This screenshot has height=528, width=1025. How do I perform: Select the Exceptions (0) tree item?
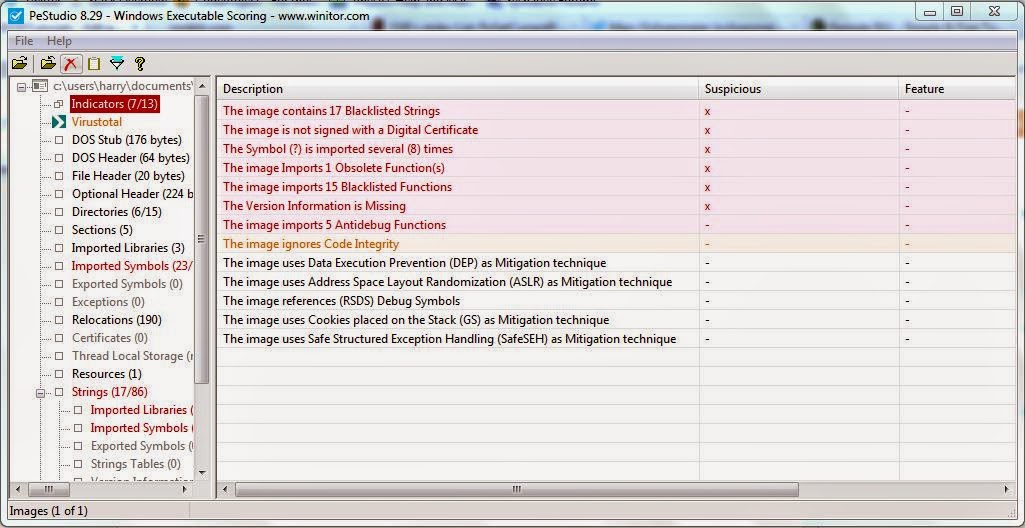(x=109, y=302)
